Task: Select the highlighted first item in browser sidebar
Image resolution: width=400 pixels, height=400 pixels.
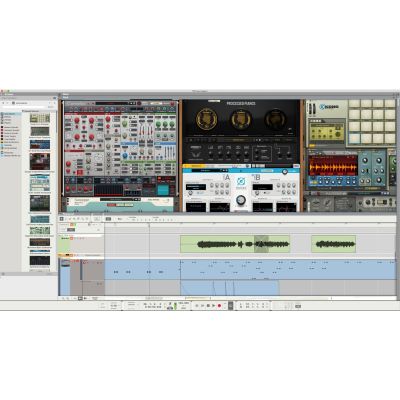Action: click(10, 114)
